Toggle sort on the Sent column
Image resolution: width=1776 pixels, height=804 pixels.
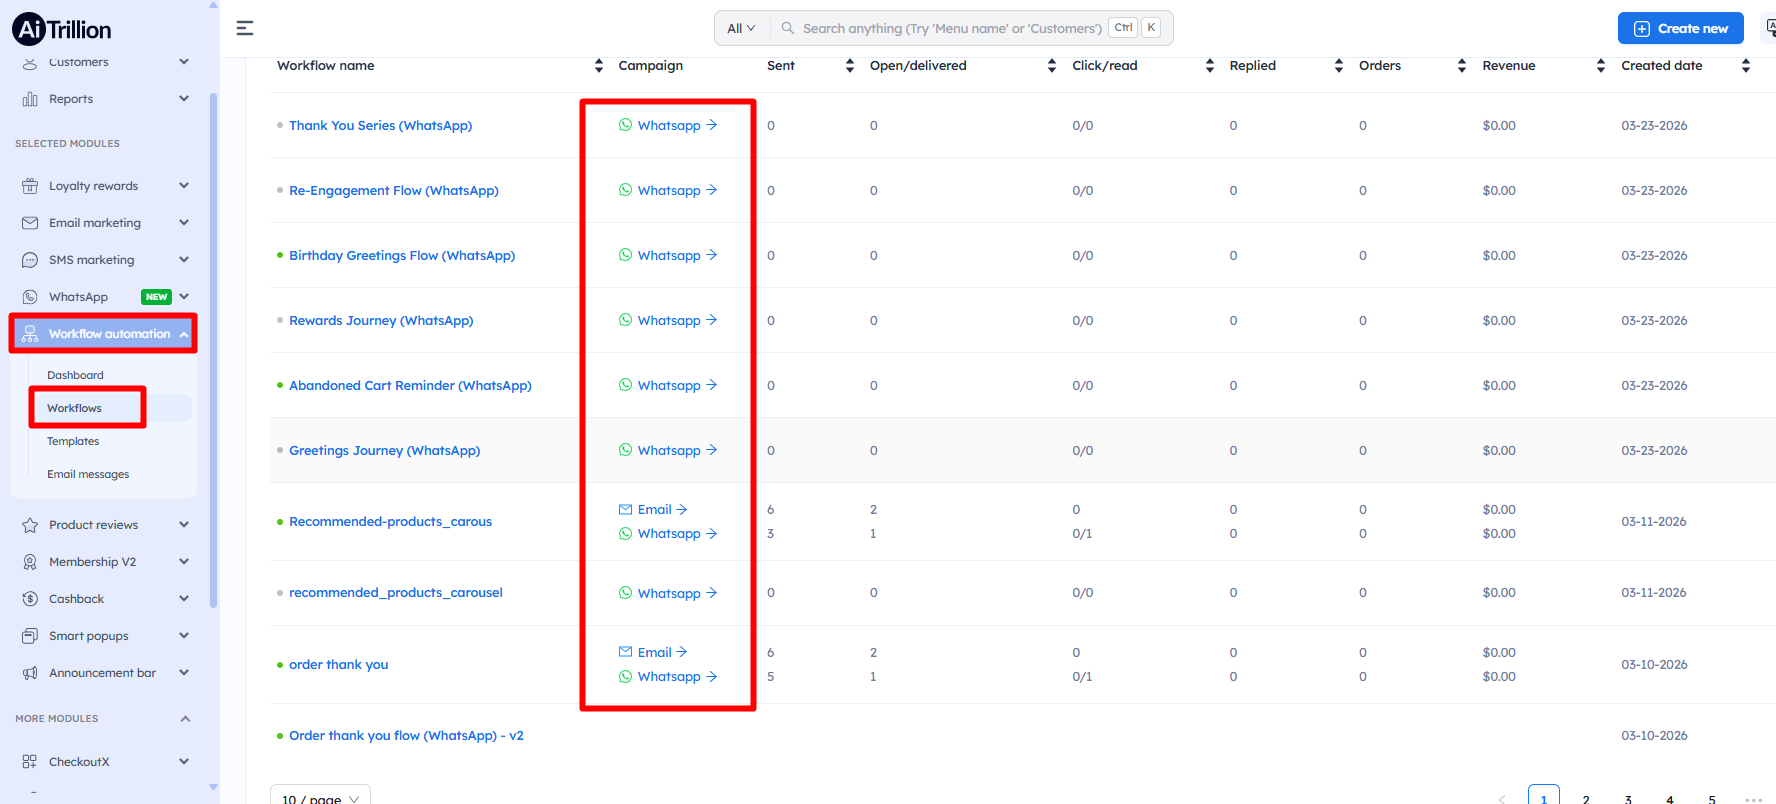click(x=849, y=66)
